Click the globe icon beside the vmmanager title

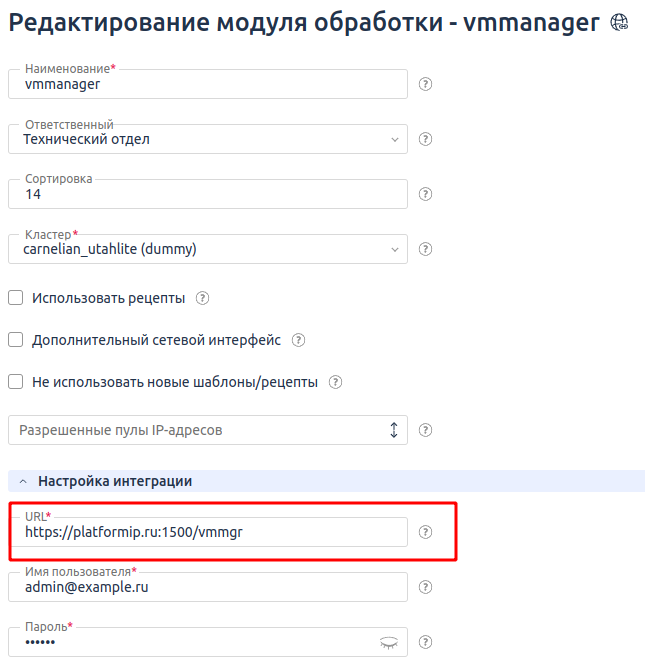pos(619,23)
